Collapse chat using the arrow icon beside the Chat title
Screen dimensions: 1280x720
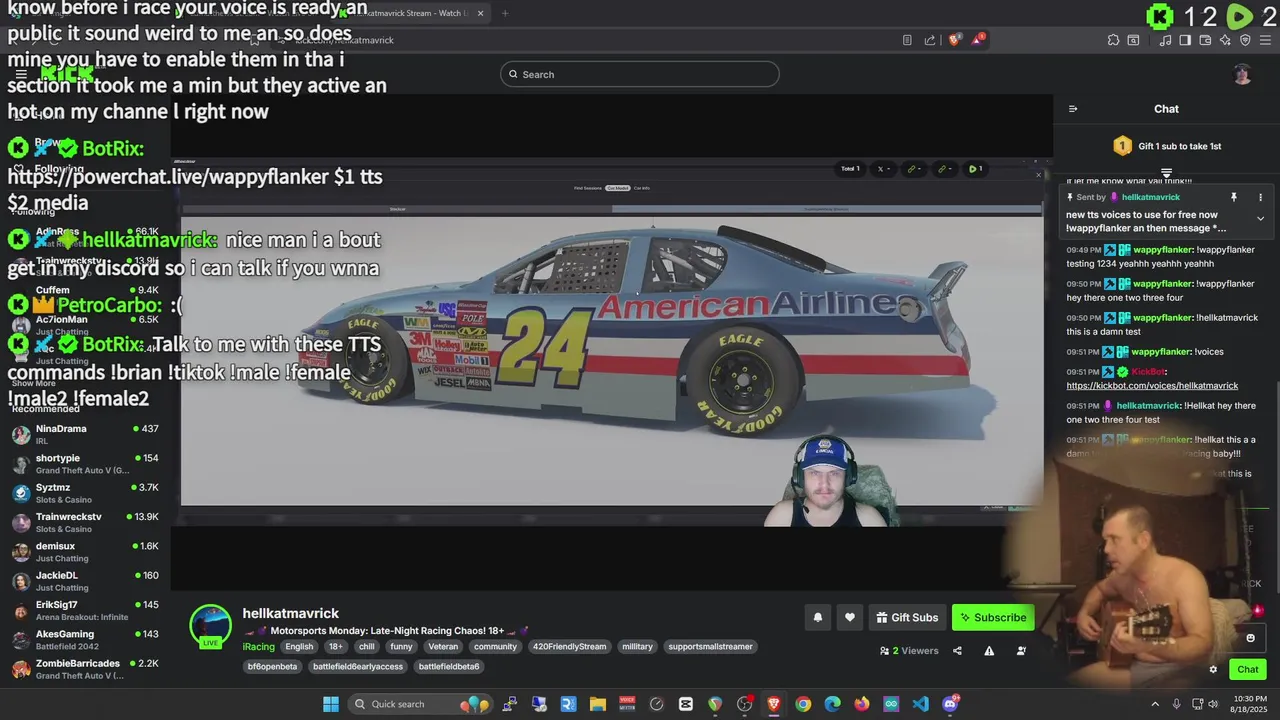coord(1073,109)
